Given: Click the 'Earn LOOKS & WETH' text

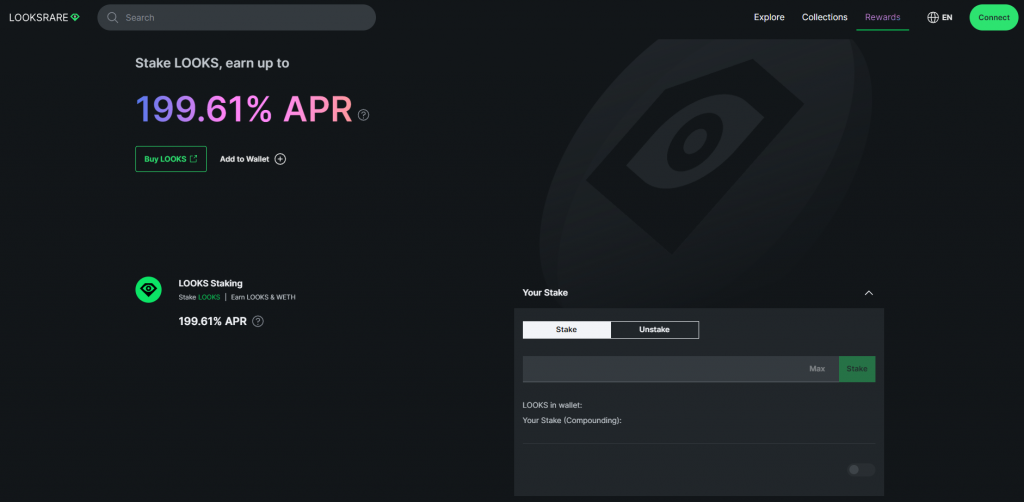Looking at the screenshot, I should pyautogui.click(x=263, y=297).
